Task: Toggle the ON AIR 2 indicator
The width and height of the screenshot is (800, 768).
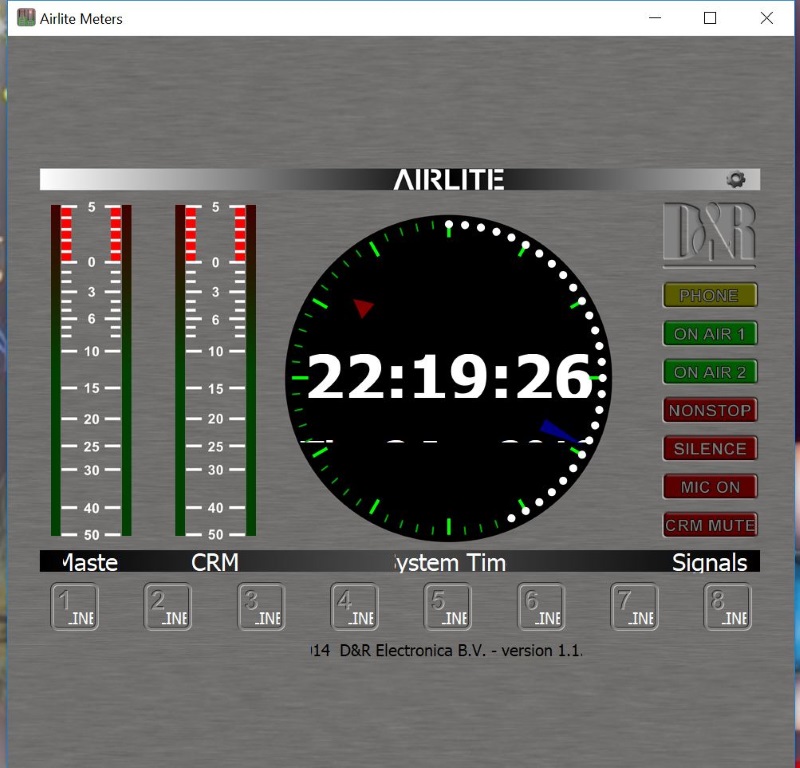Action: click(710, 372)
